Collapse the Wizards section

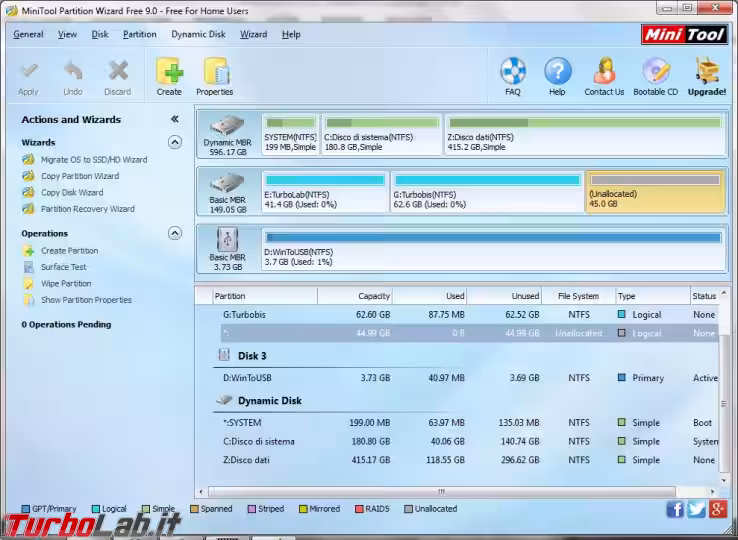175,142
